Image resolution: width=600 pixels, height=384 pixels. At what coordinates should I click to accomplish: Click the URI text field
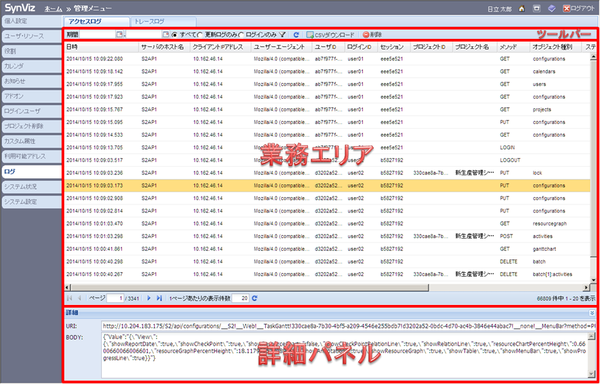(349, 326)
